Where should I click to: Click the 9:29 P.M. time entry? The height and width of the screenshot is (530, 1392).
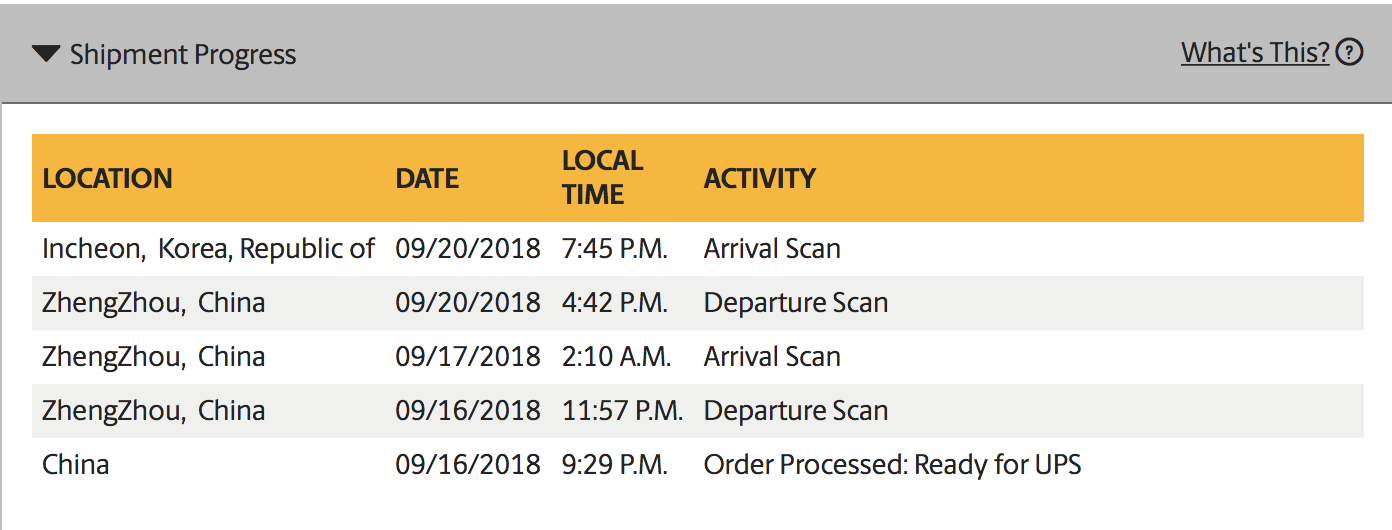[615, 465]
